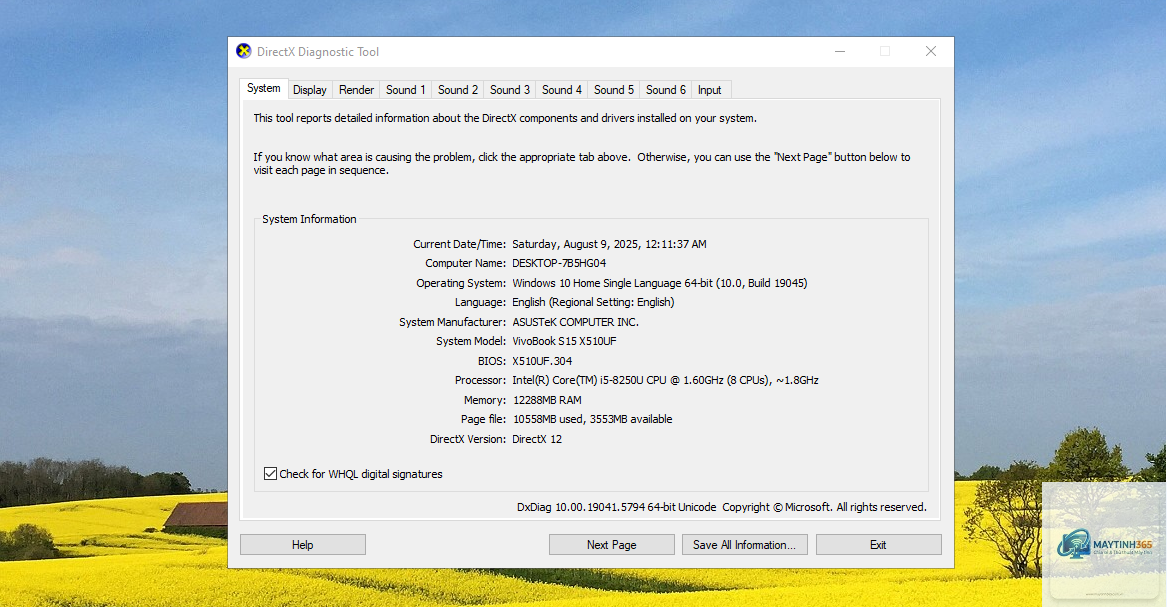The width and height of the screenshot is (1167, 607).
Task: Click the English (Regional Setting: English) value
Action: 593,302
